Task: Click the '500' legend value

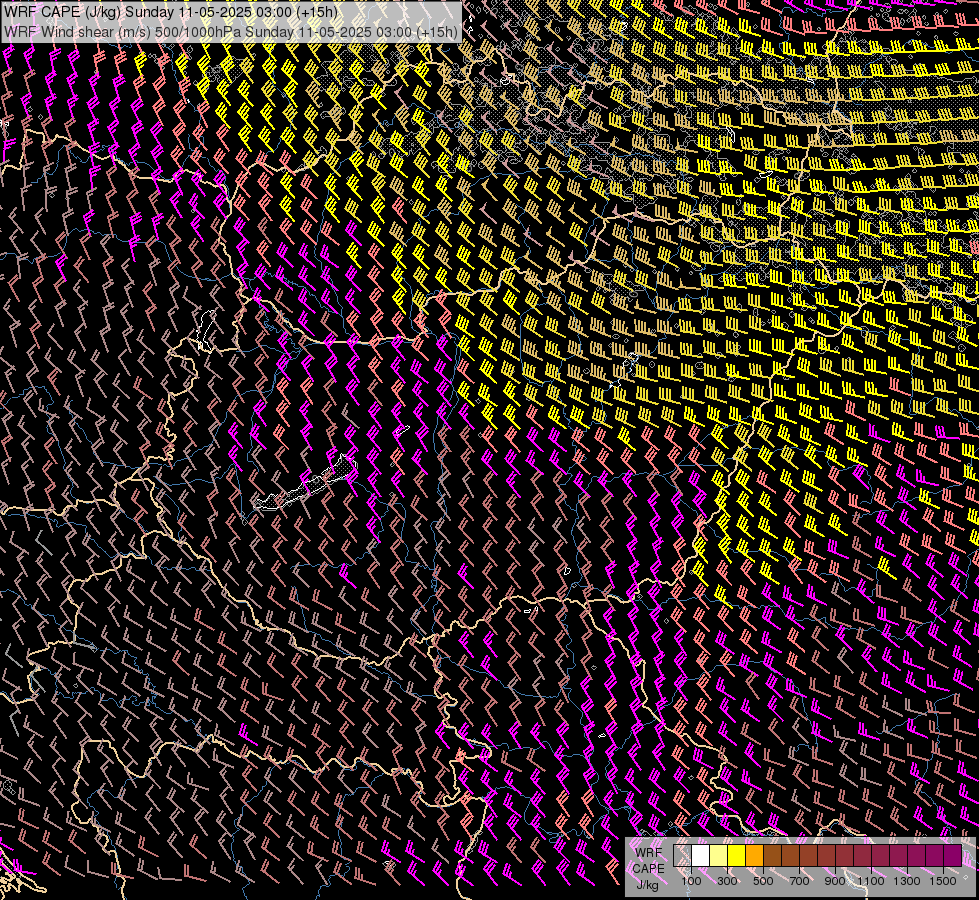Action: [763, 881]
